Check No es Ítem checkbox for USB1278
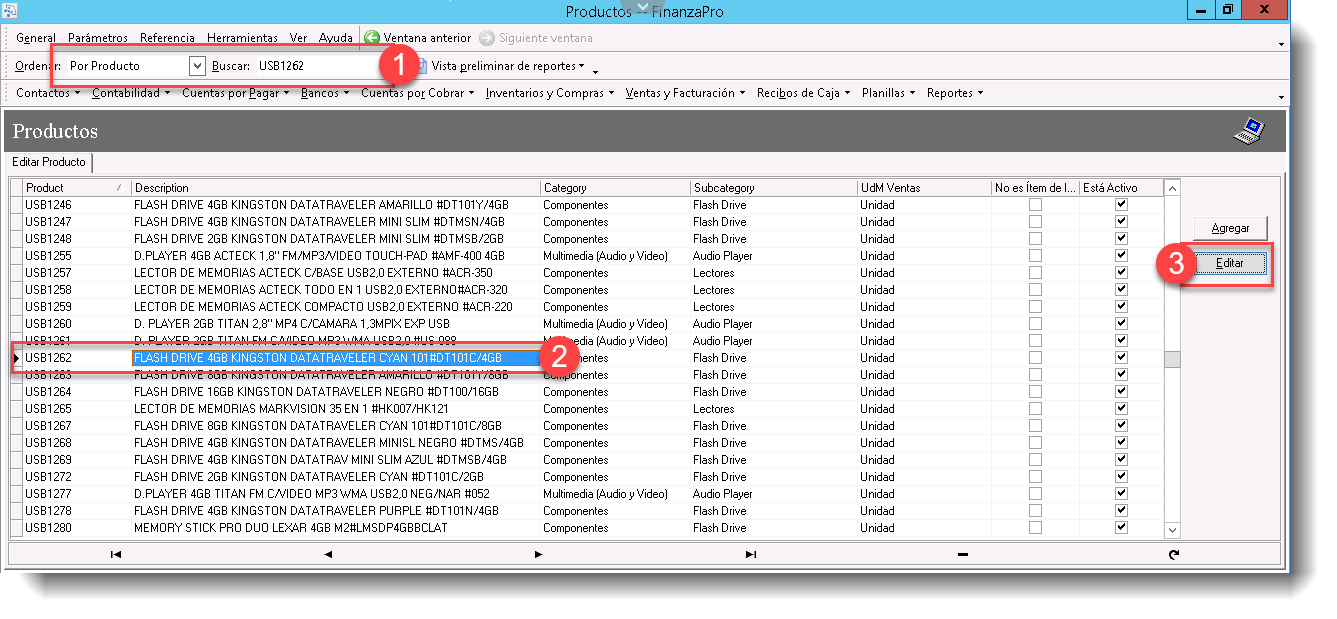 click(1035, 511)
